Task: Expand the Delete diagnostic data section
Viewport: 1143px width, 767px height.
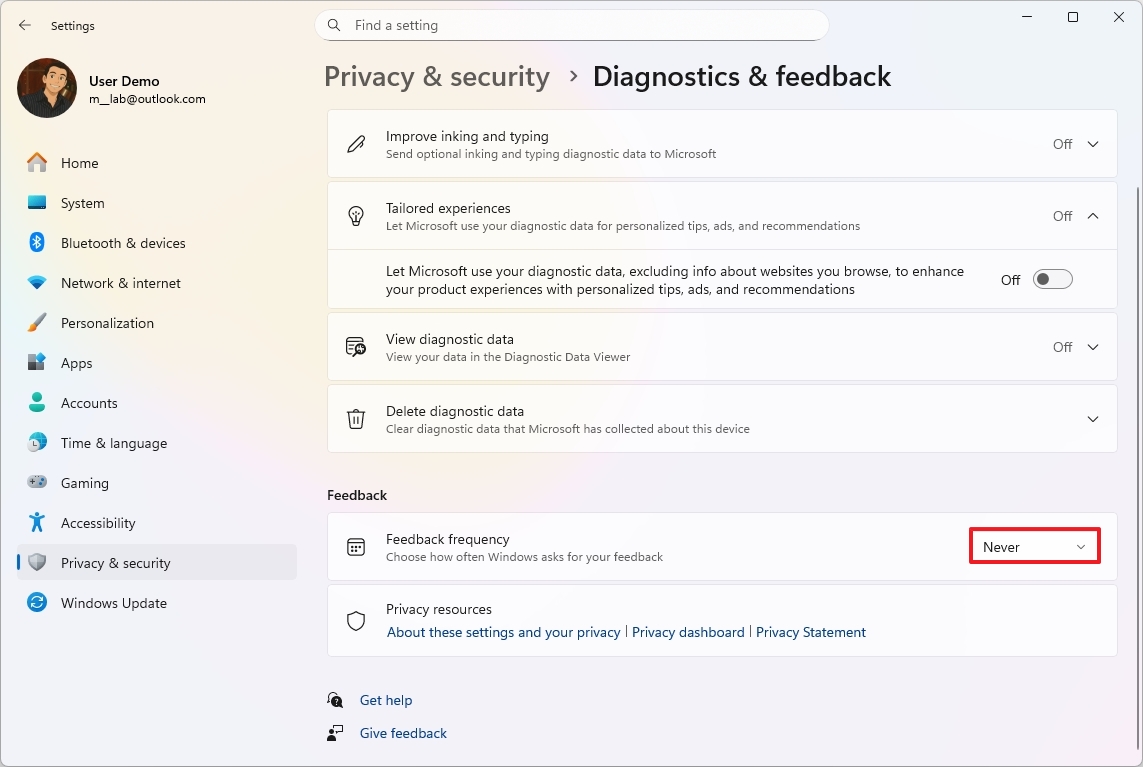Action: [x=1092, y=419]
